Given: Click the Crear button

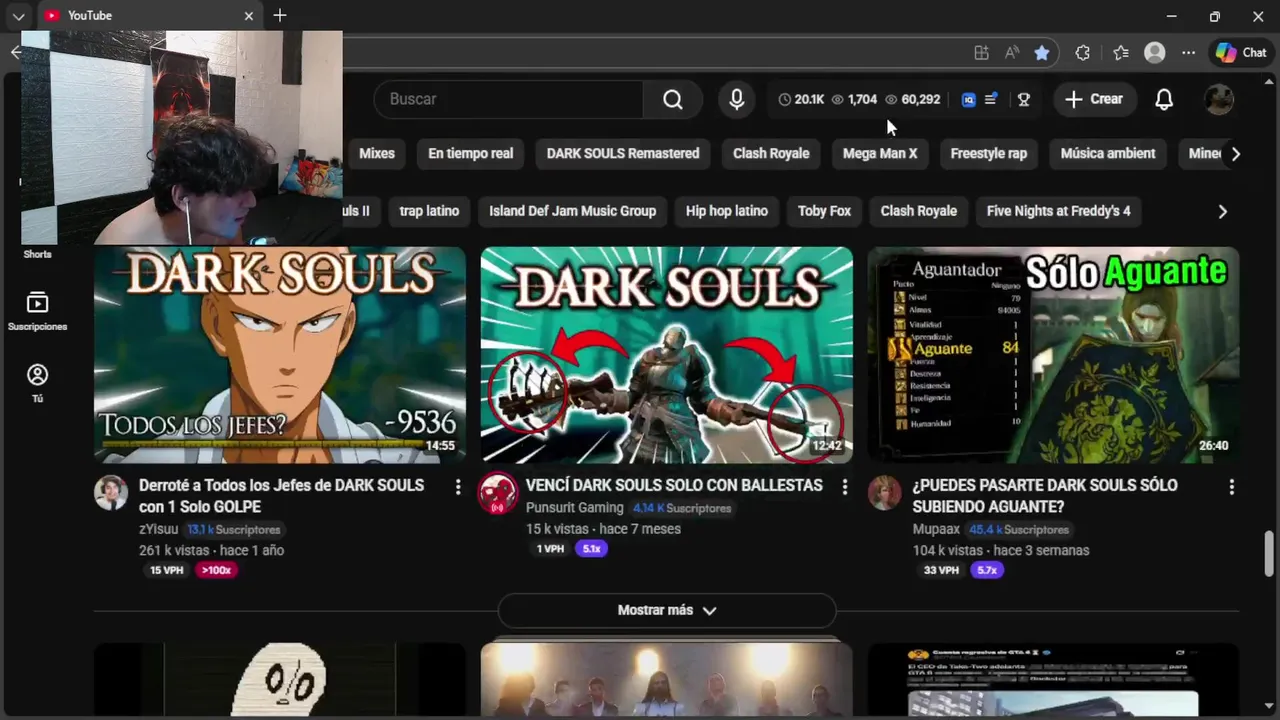Looking at the screenshot, I should 1095,99.
